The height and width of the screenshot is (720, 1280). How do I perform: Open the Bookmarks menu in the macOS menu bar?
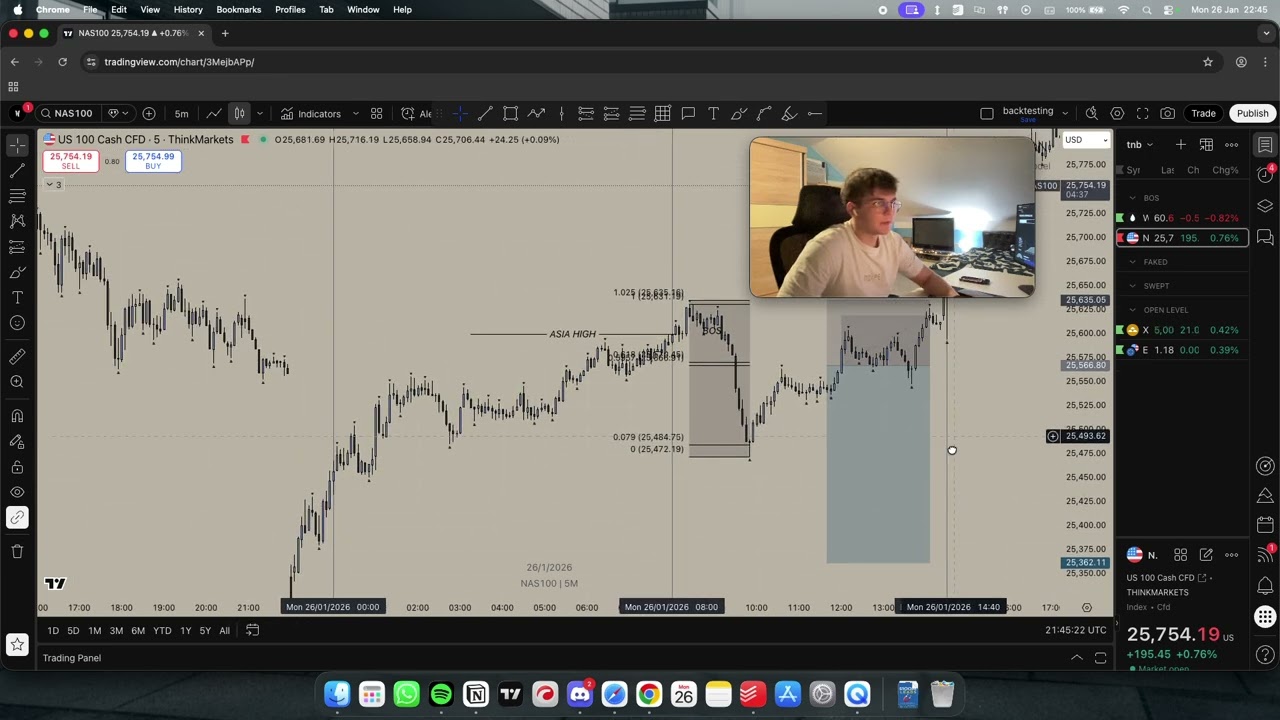[238, 9]
